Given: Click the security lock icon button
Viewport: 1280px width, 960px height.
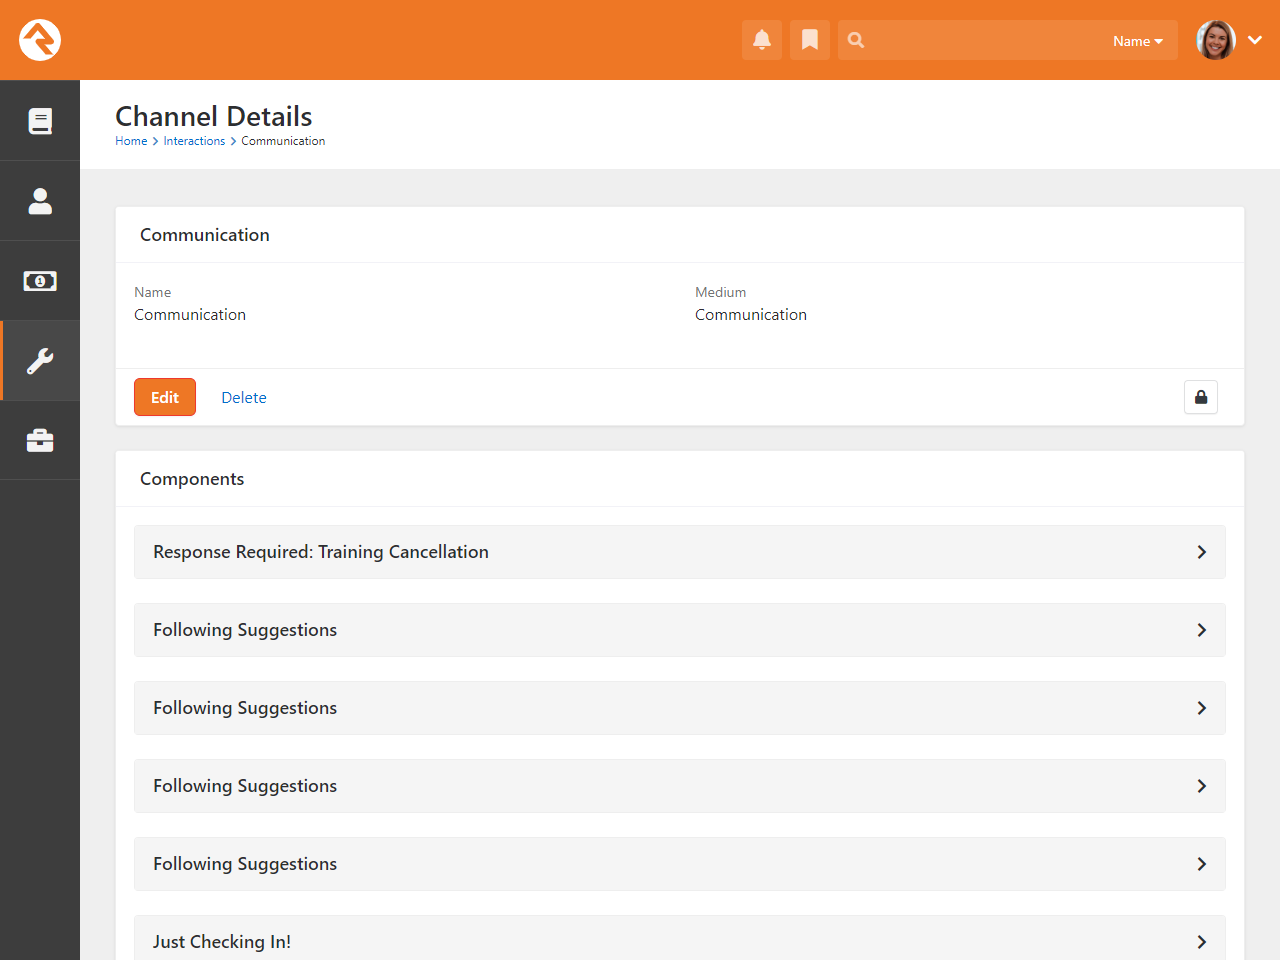Looking at the screenshot, I should coord(1201,397).
